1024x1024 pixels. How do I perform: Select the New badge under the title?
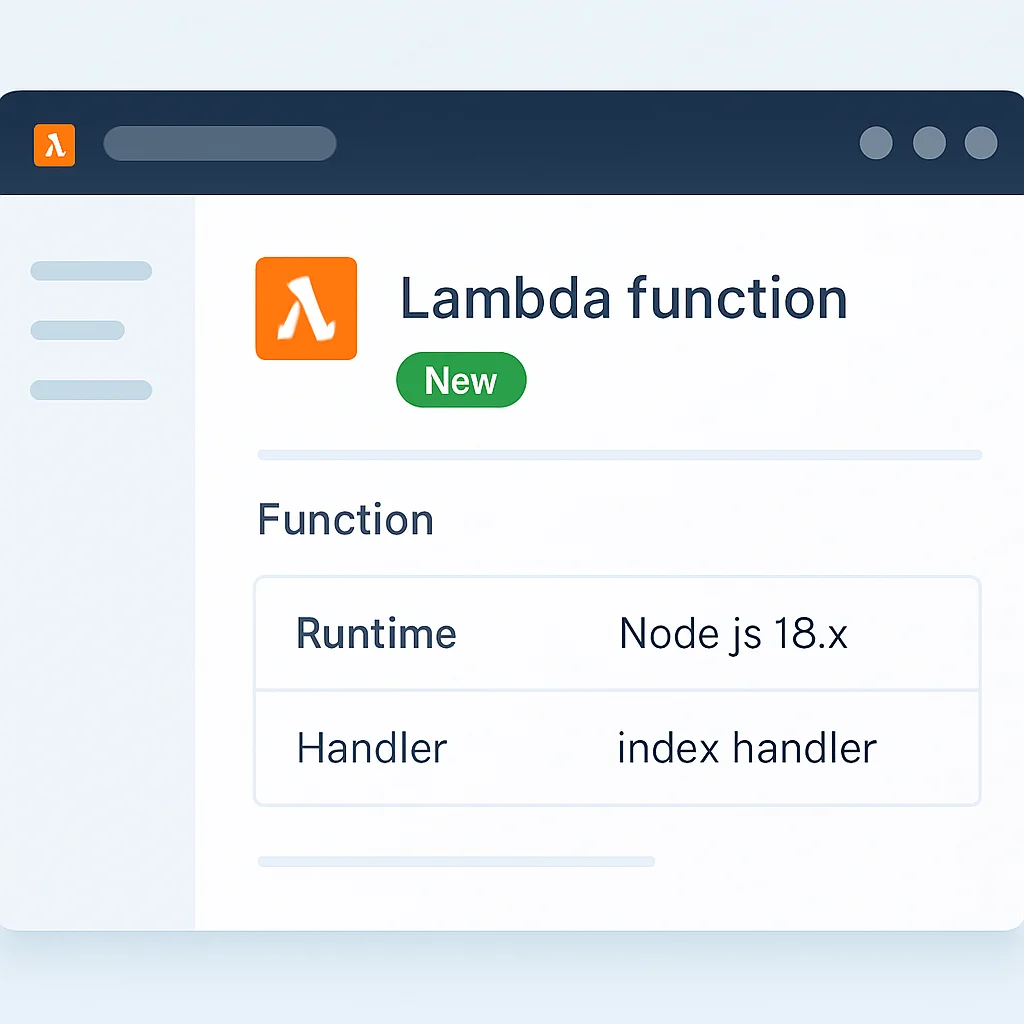(461, 380)
